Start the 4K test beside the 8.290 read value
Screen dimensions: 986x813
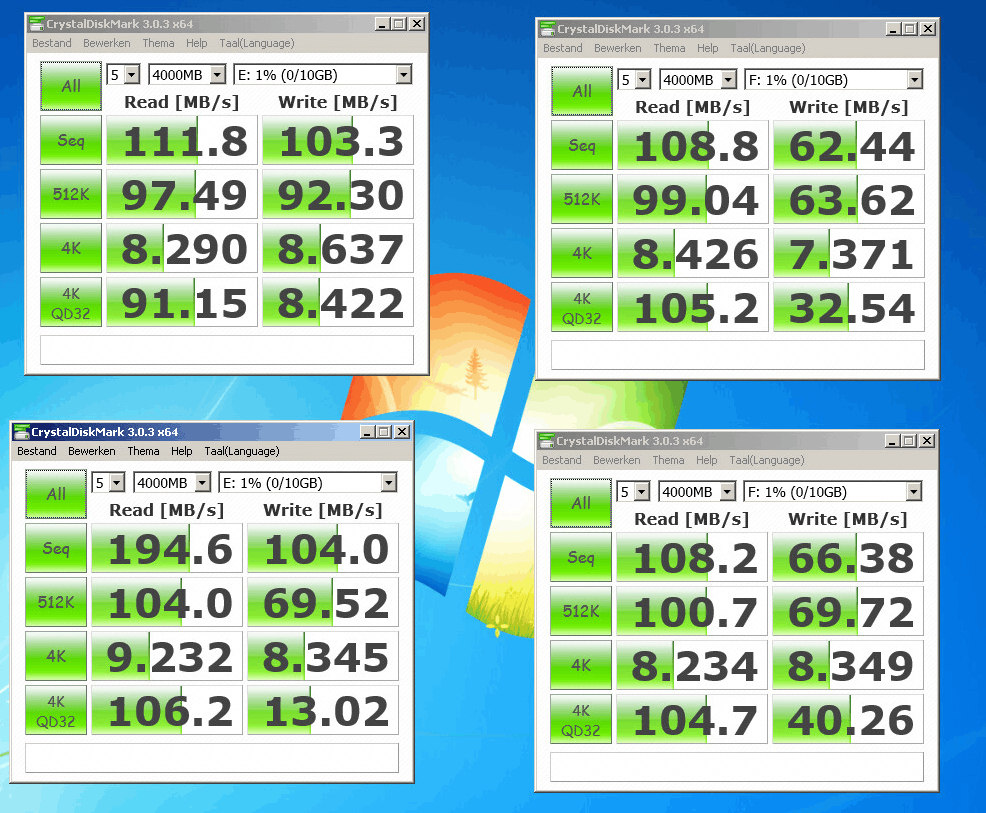coord(71,248)
